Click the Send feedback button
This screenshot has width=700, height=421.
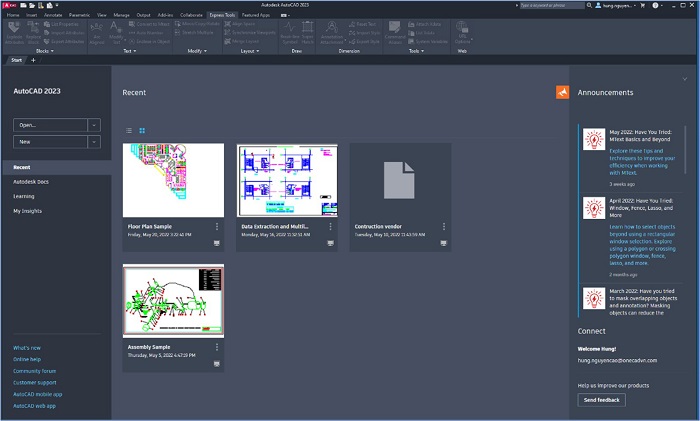pos(601,400)
